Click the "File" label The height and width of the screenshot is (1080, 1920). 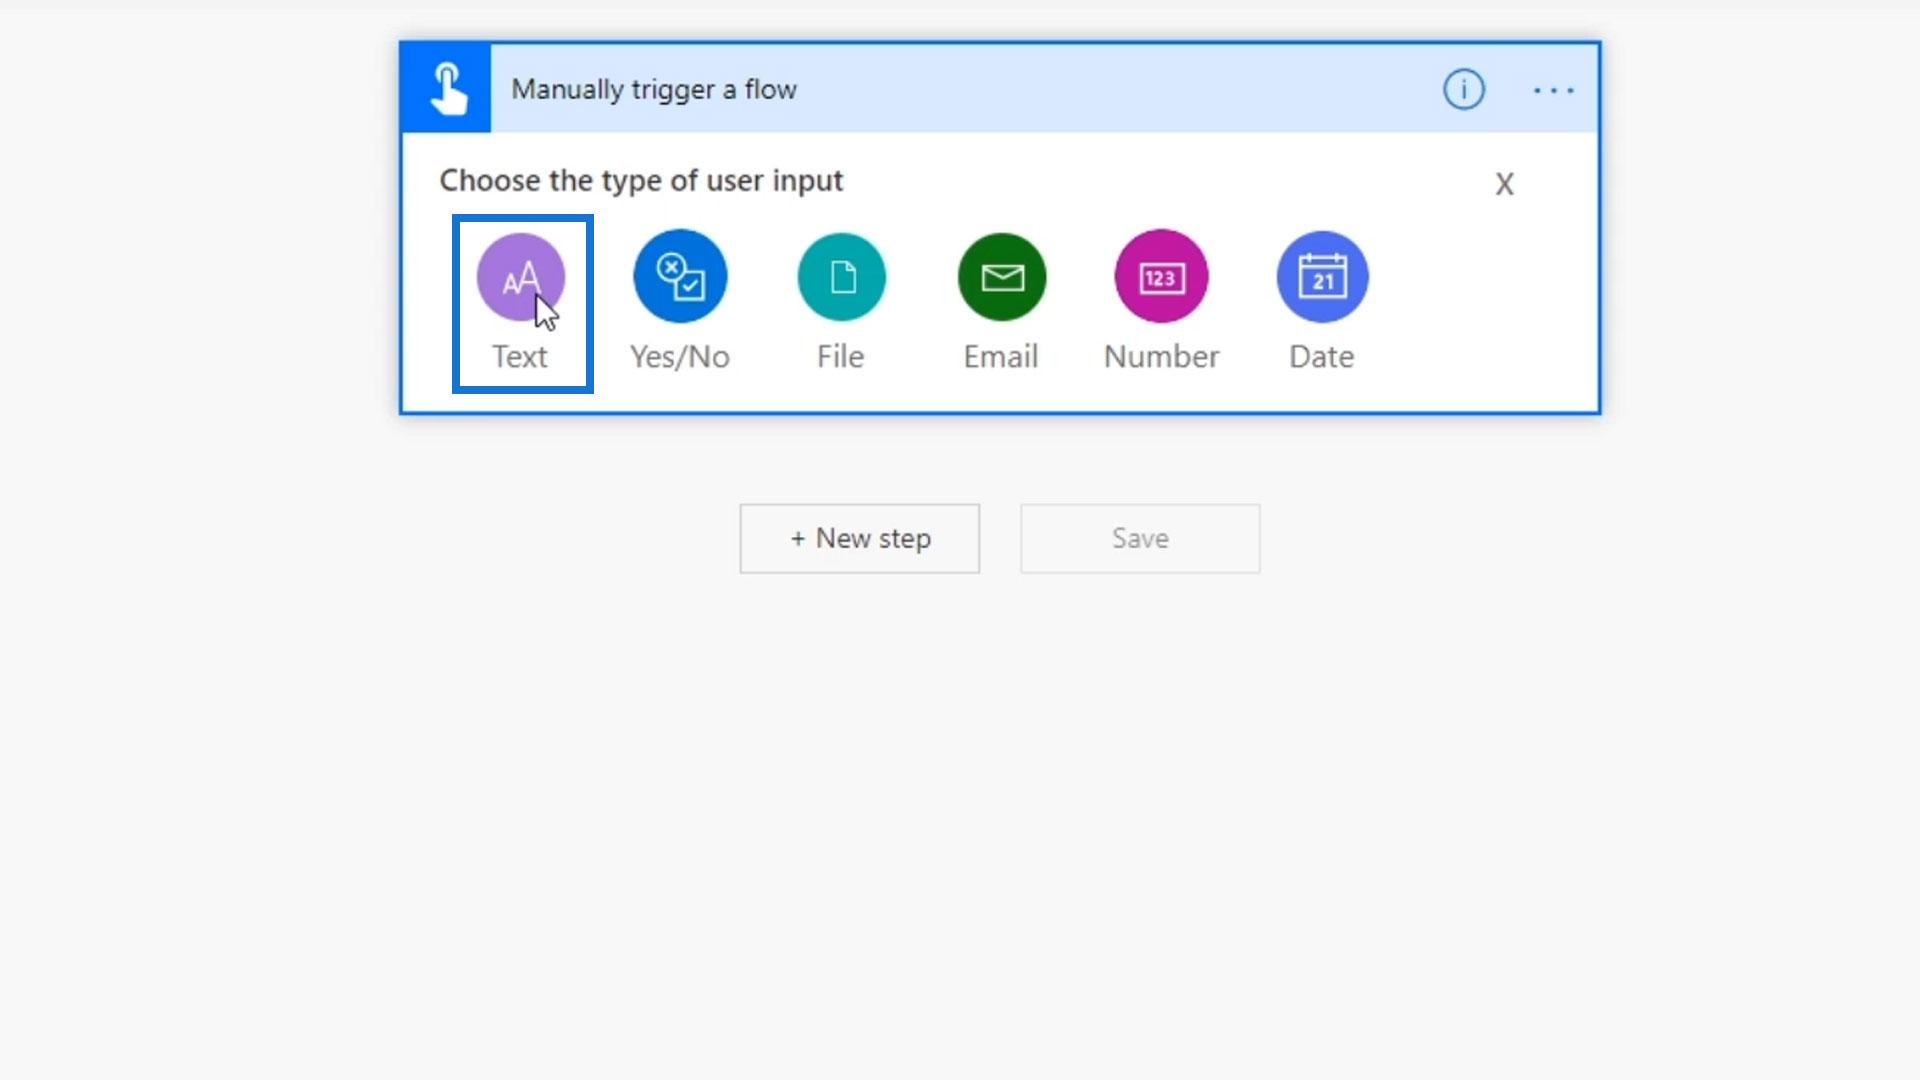[x=840, y=357]
